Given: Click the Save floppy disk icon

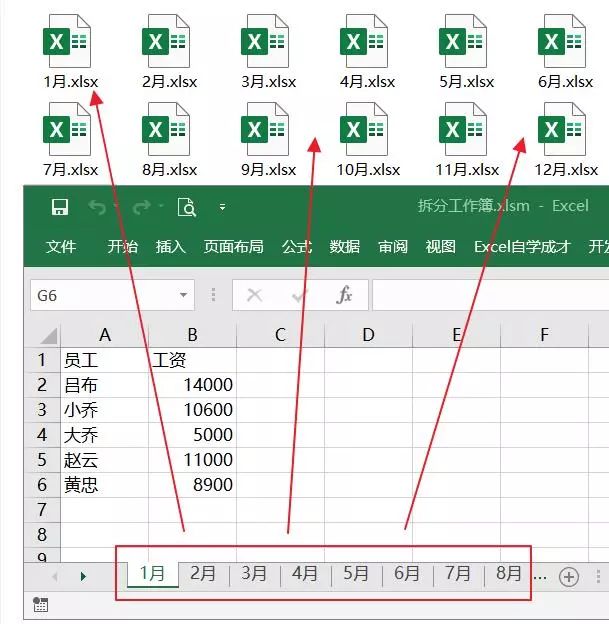Looking at the screenshot, I should (x=60, y=207).
